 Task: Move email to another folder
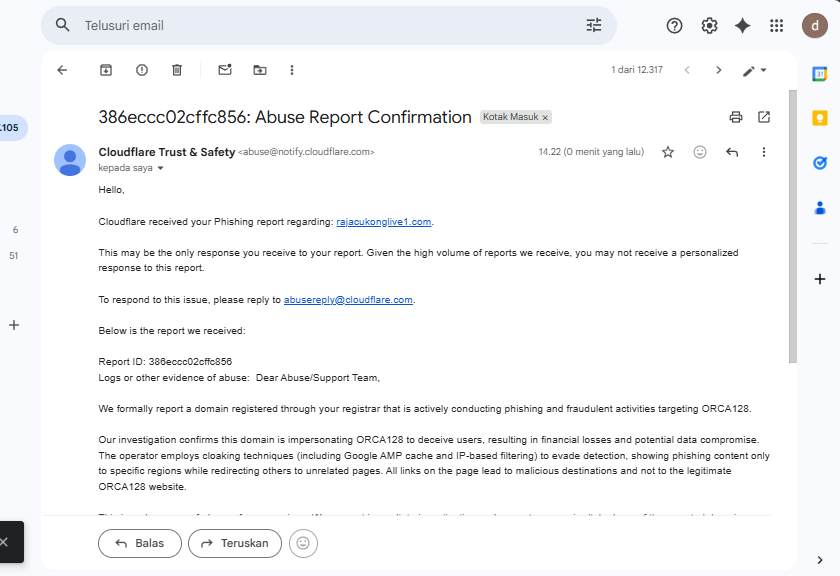pyautogui.click(x=260, y=70)
